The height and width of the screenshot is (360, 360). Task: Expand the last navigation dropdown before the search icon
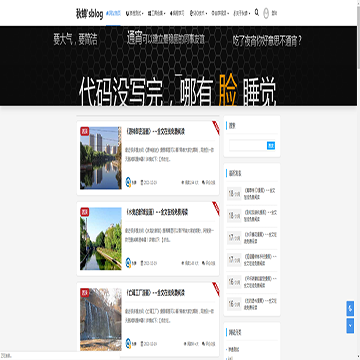242,13
